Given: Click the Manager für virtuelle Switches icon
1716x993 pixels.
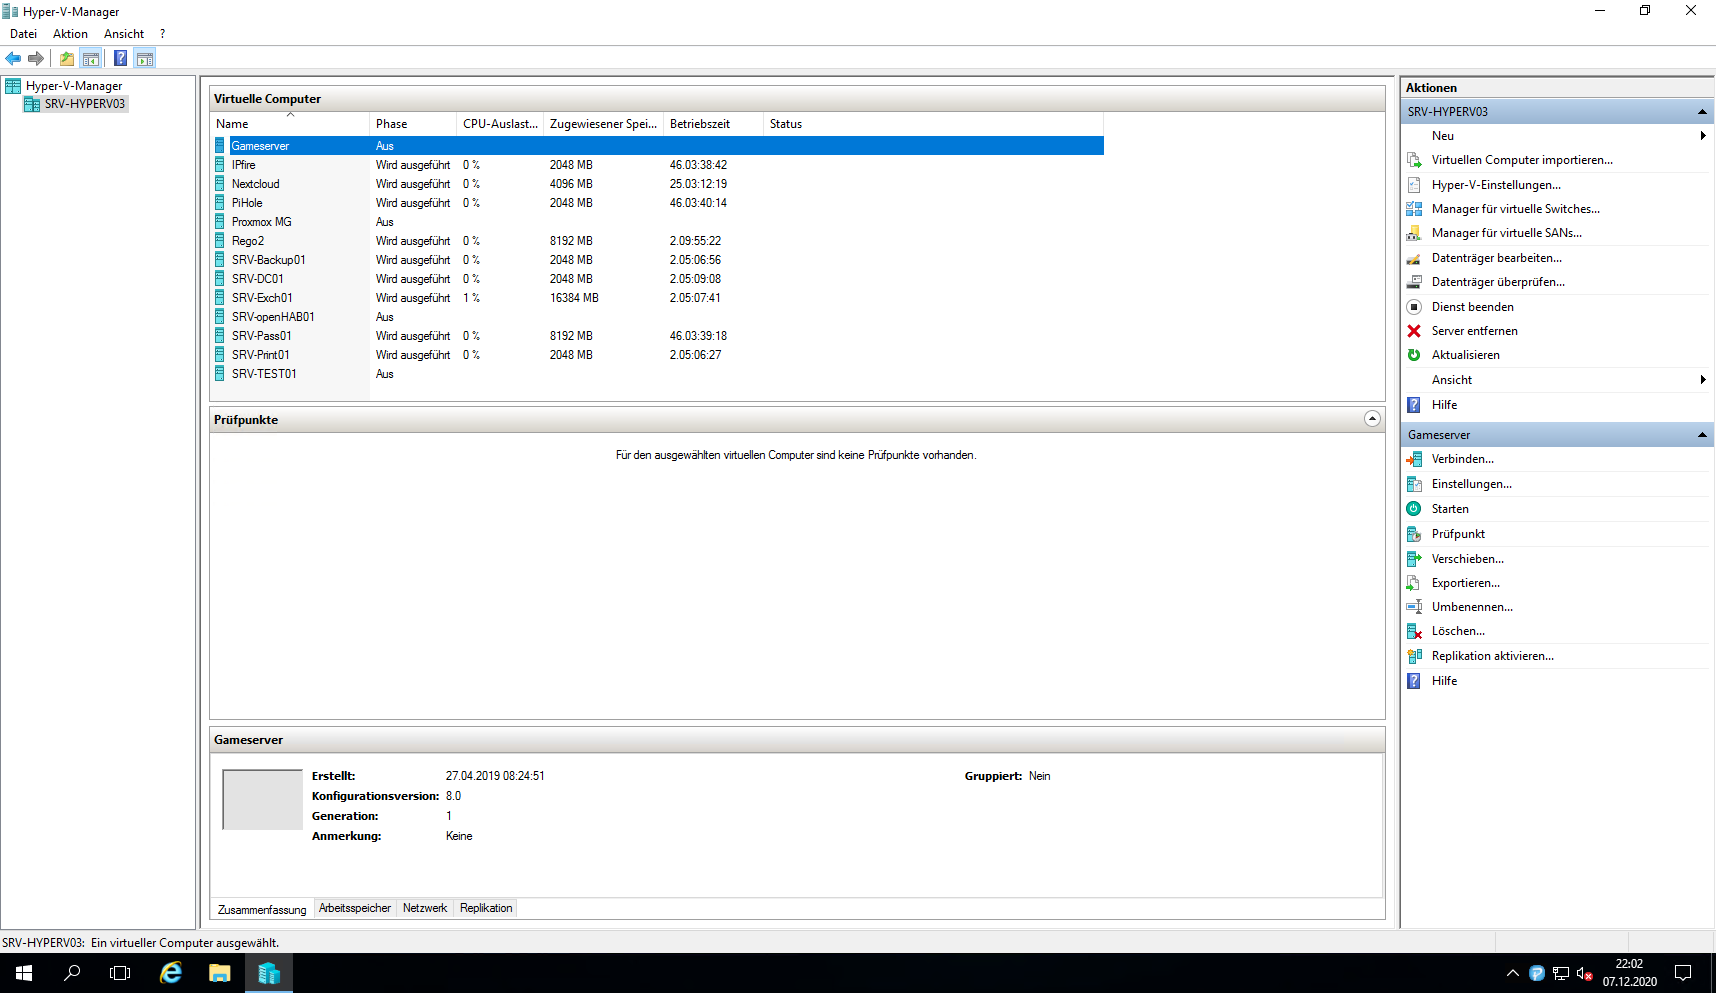Looking at the screenshot, I should click(x=1414, y=209).
